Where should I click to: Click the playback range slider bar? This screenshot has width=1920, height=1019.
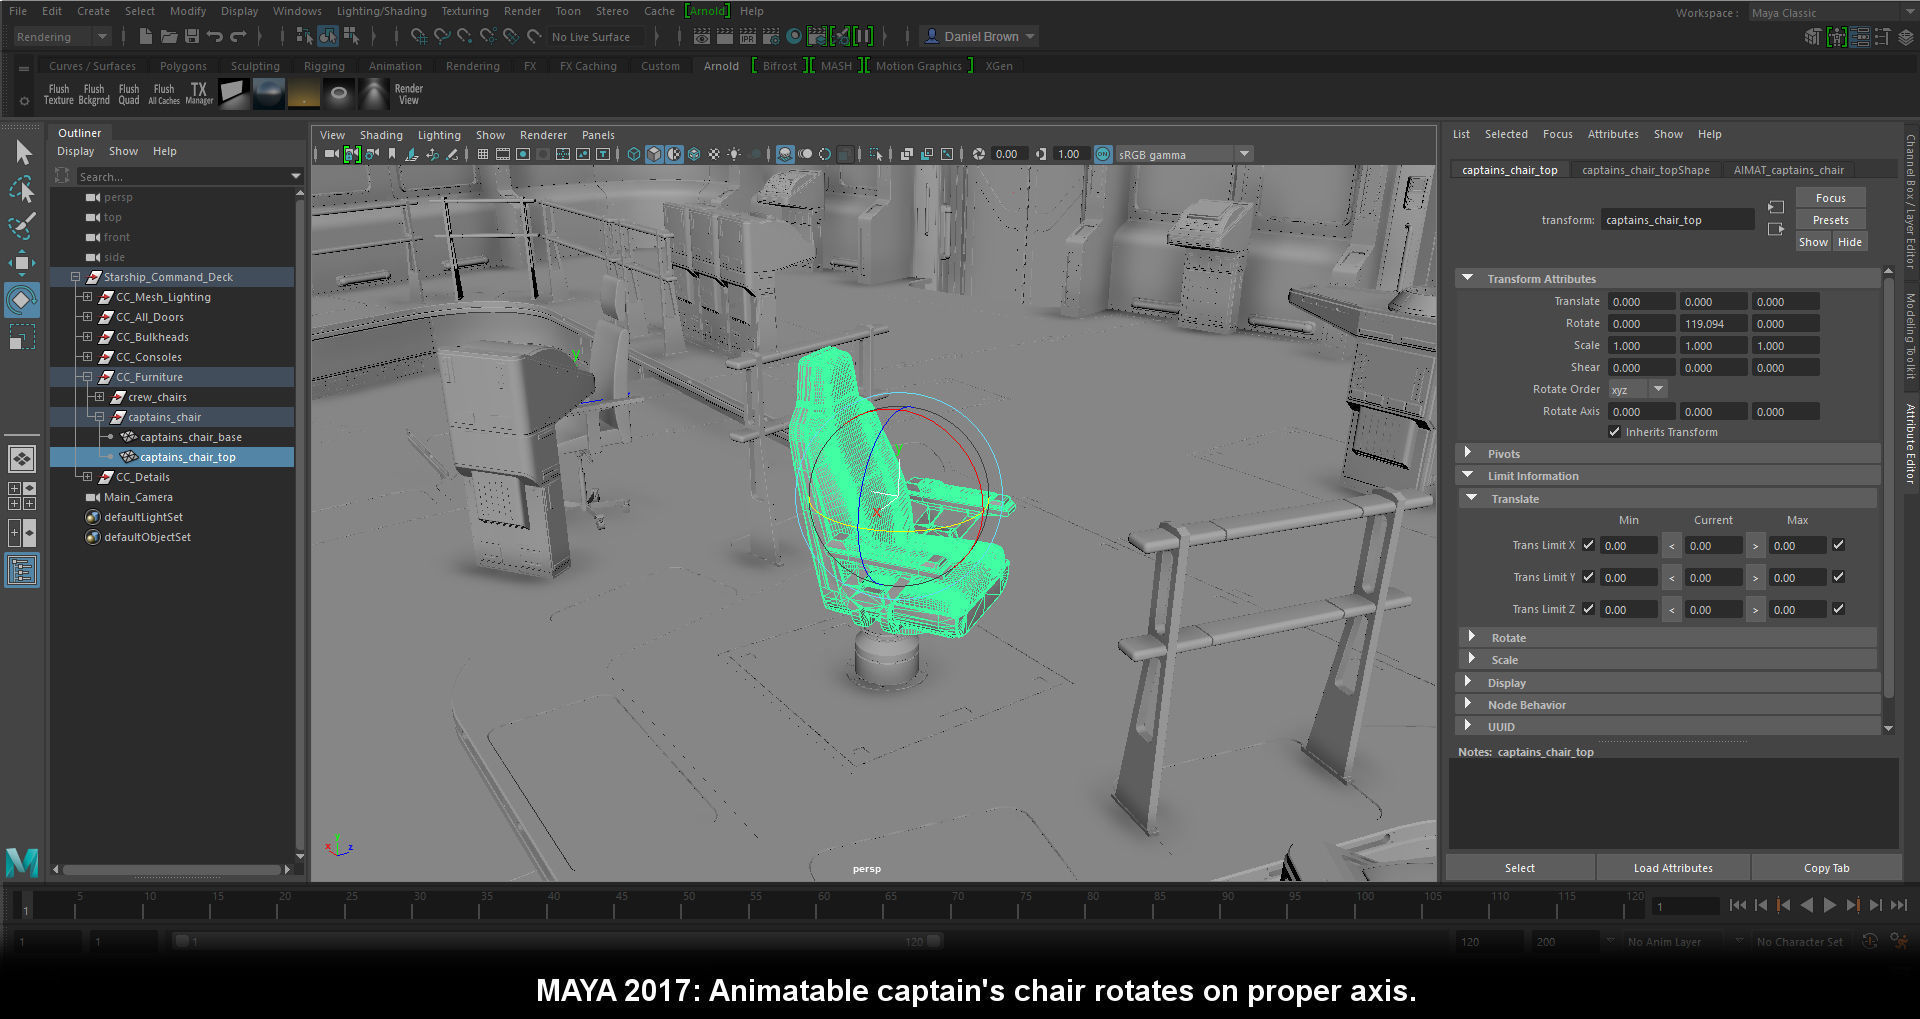pyautogui.click(x=557, y=941)
